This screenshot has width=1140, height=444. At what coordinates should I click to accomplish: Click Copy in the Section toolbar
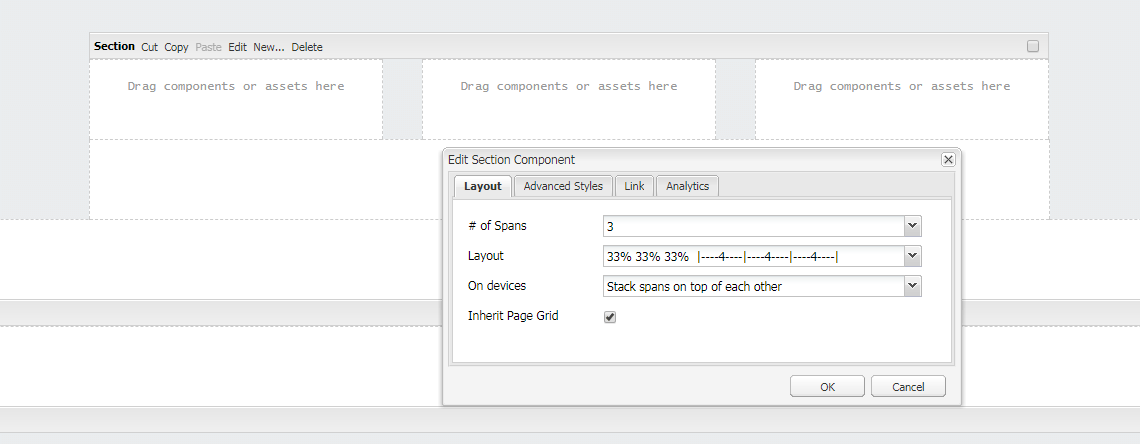coord(176,47)
